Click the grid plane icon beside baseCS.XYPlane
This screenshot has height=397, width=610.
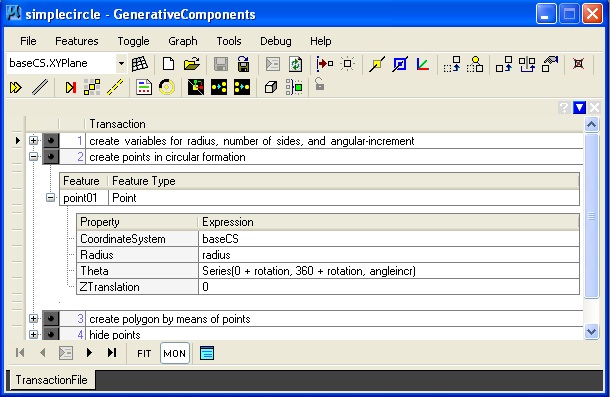[140, 64]
